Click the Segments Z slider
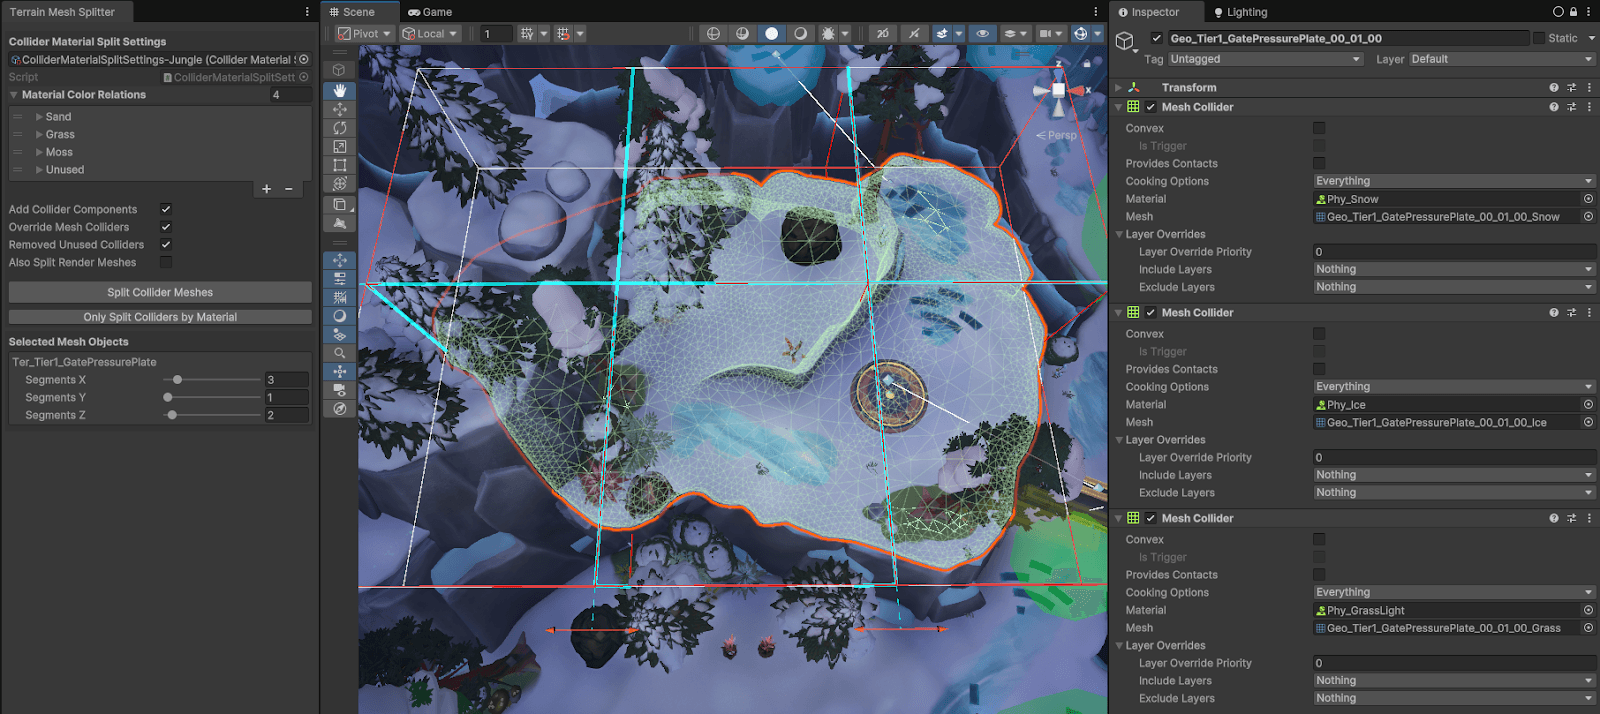This screenshot has height=714, width=1600. click(212, 415)
